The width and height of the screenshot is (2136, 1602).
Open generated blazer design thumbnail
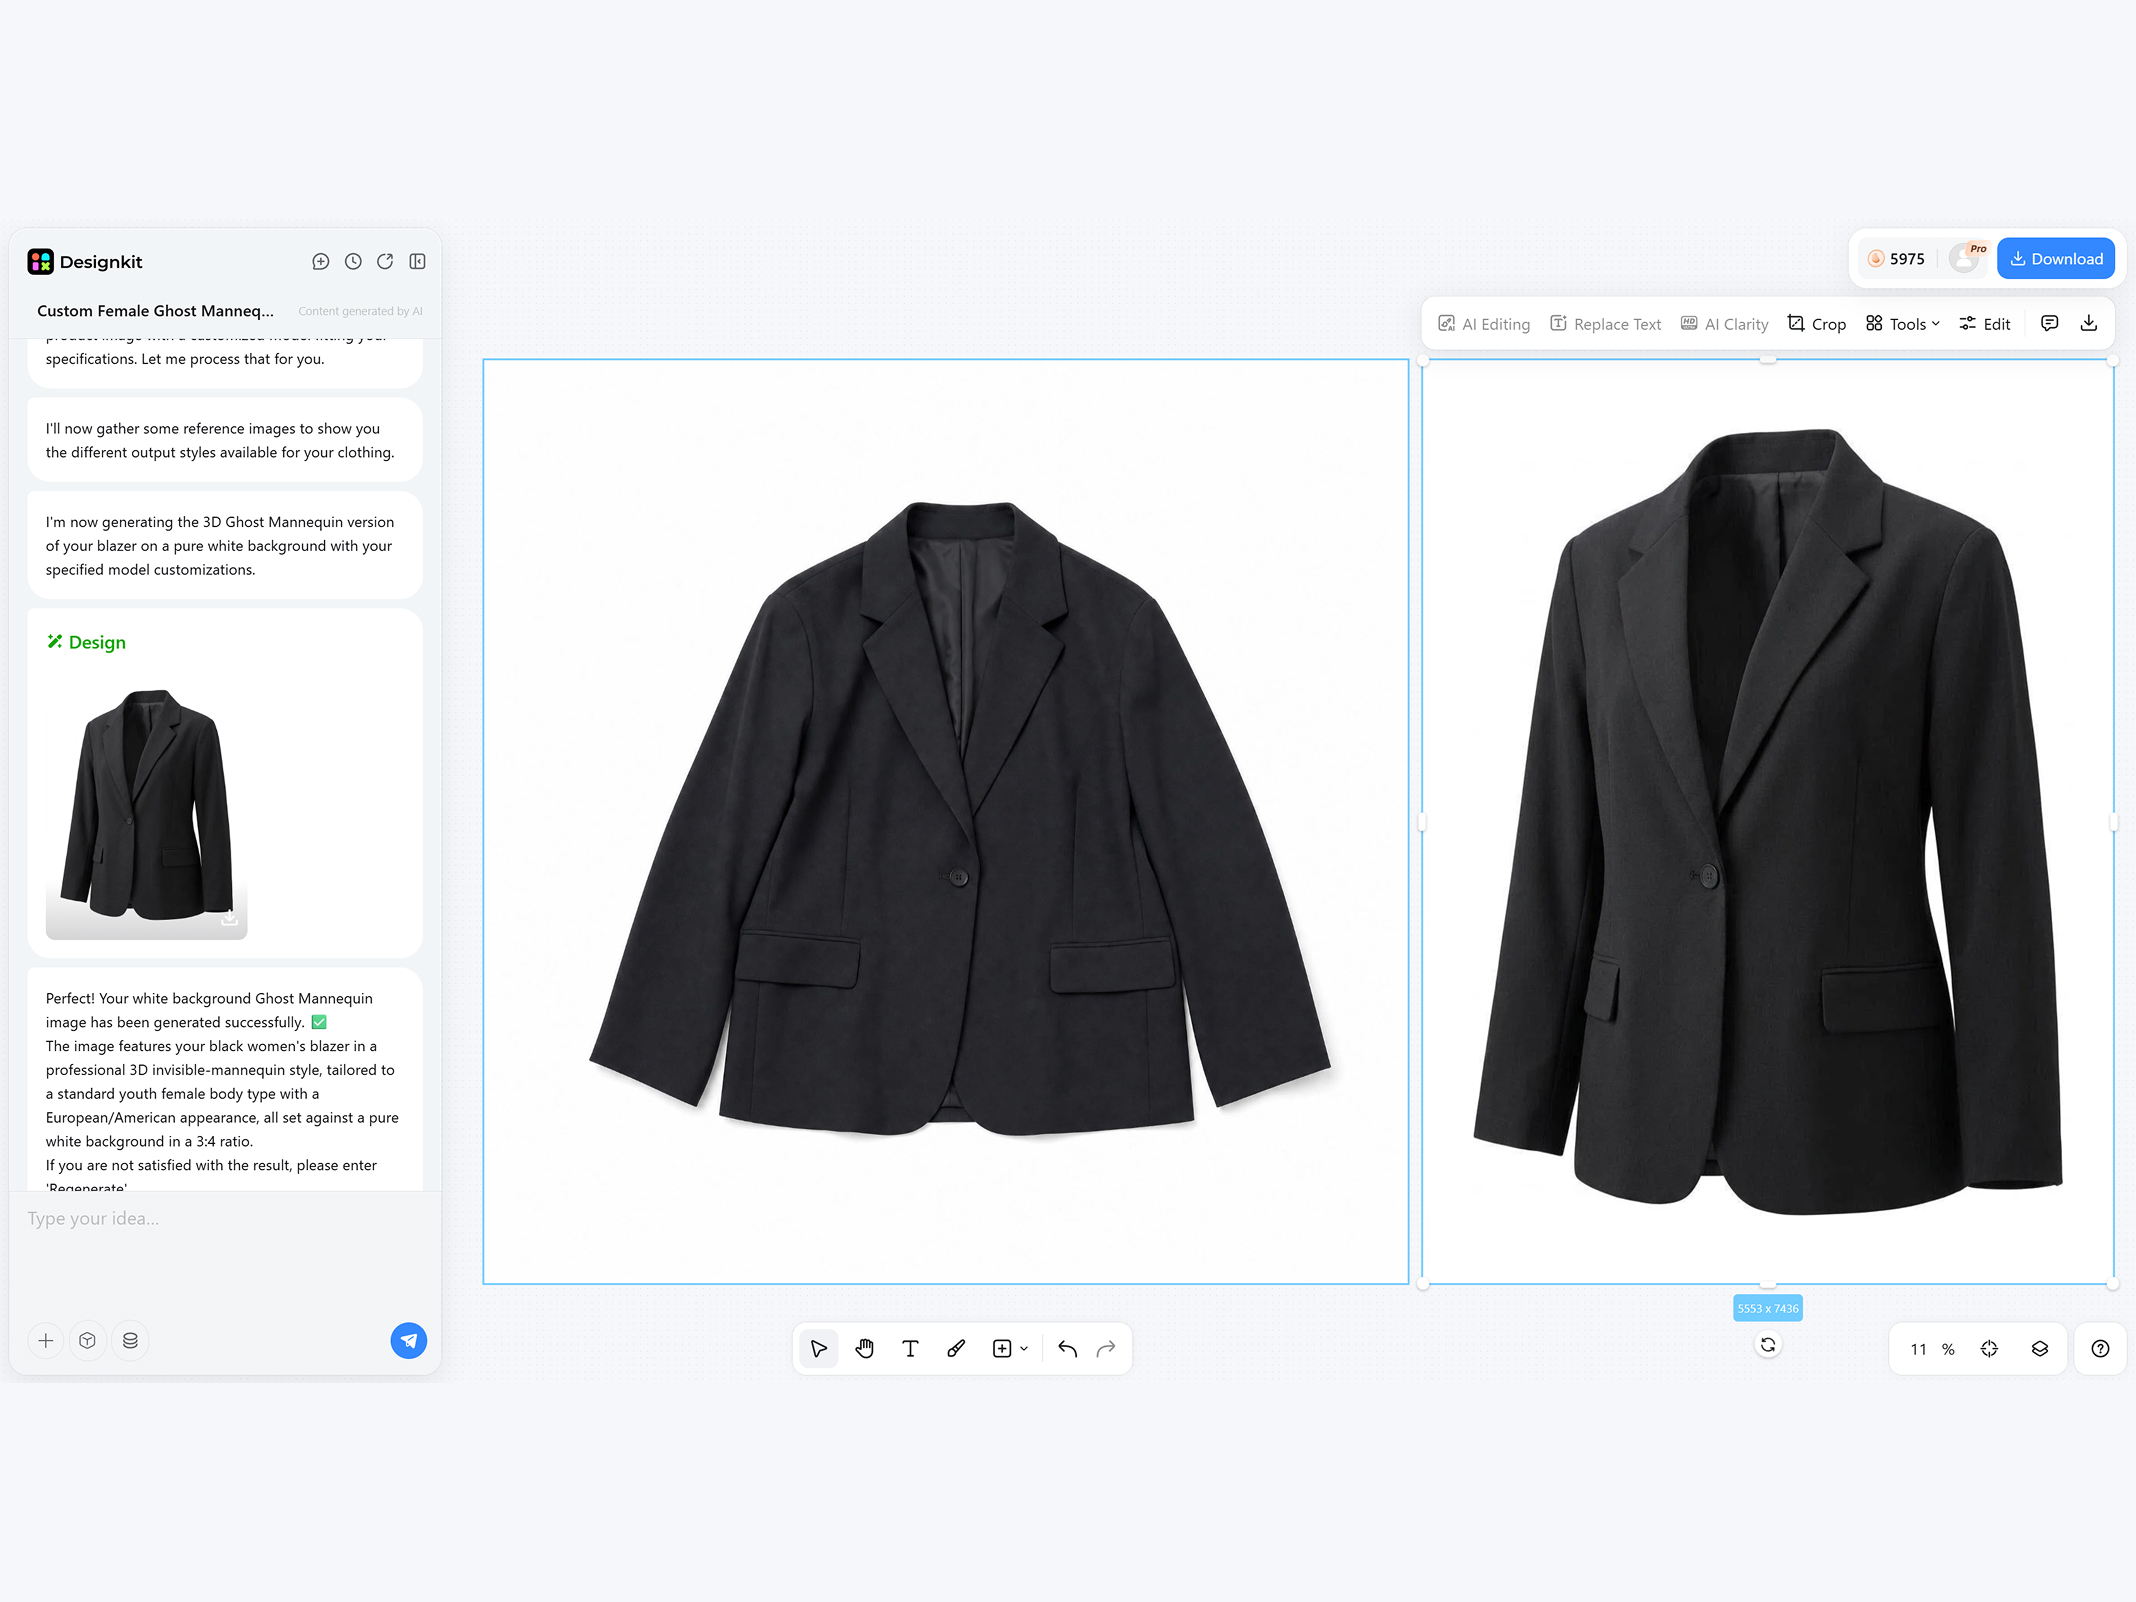(x=146, y=809)
